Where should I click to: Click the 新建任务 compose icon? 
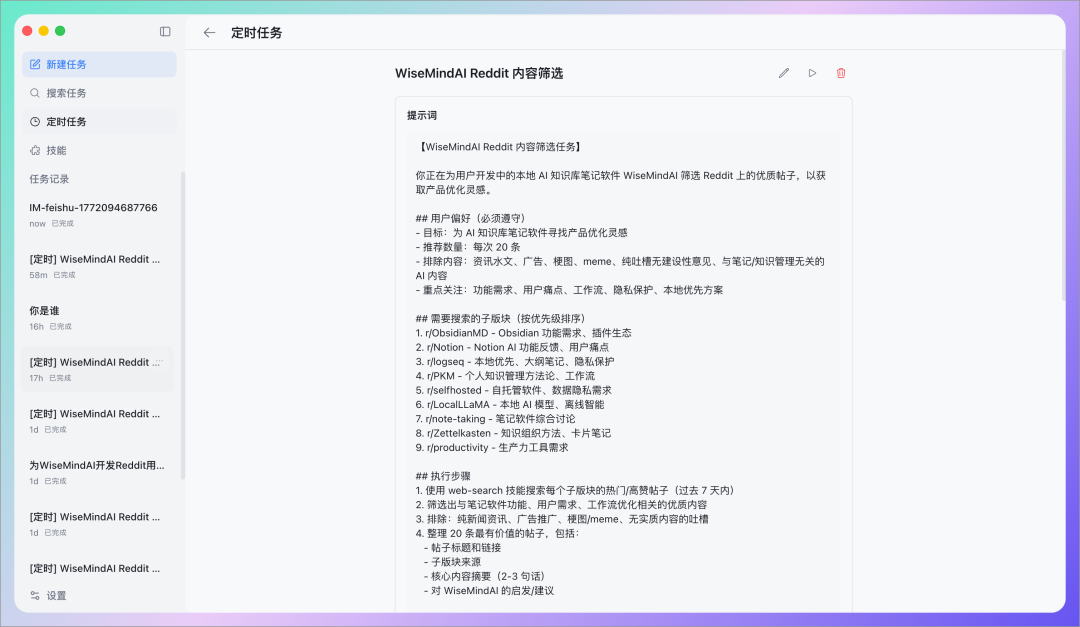click(36, 65)
